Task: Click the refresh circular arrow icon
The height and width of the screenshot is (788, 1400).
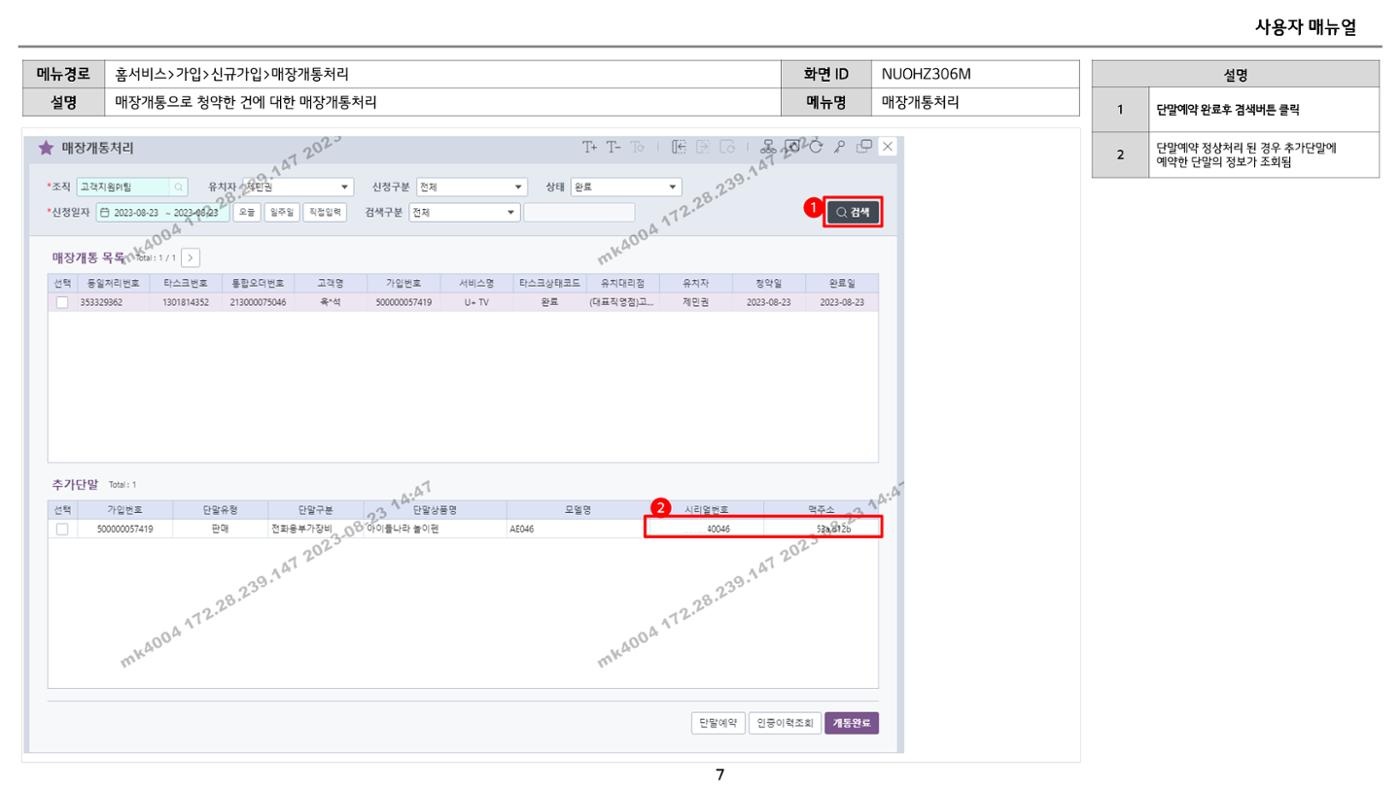Action: click(818, 148)
